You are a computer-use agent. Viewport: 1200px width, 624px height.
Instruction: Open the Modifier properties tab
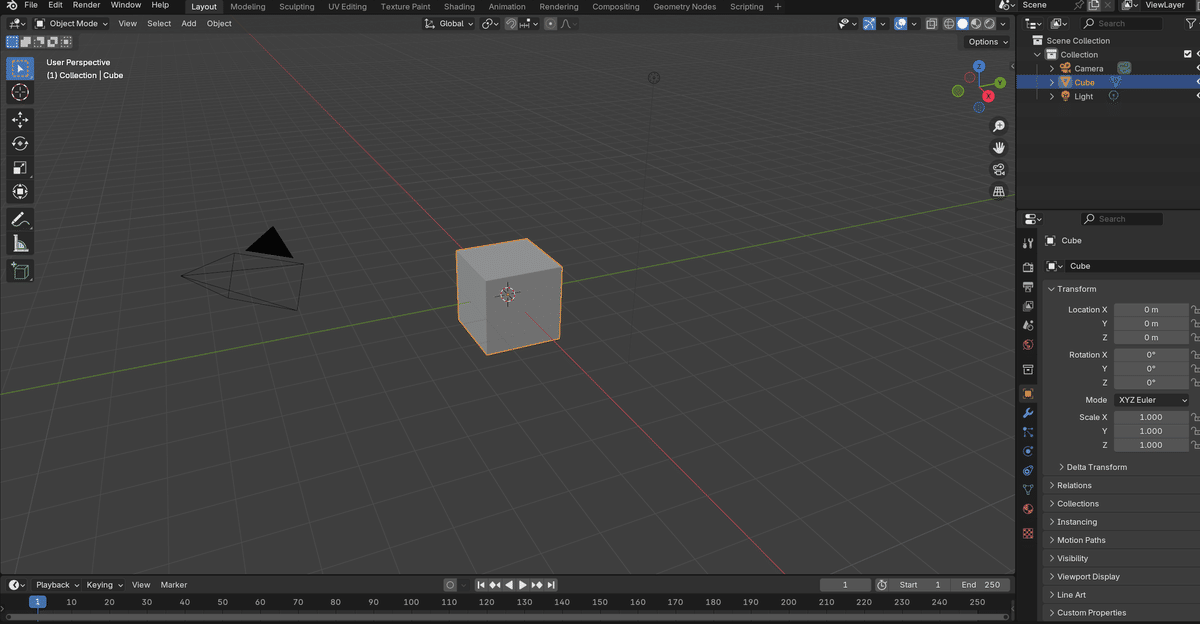(x=1028, y=412)
